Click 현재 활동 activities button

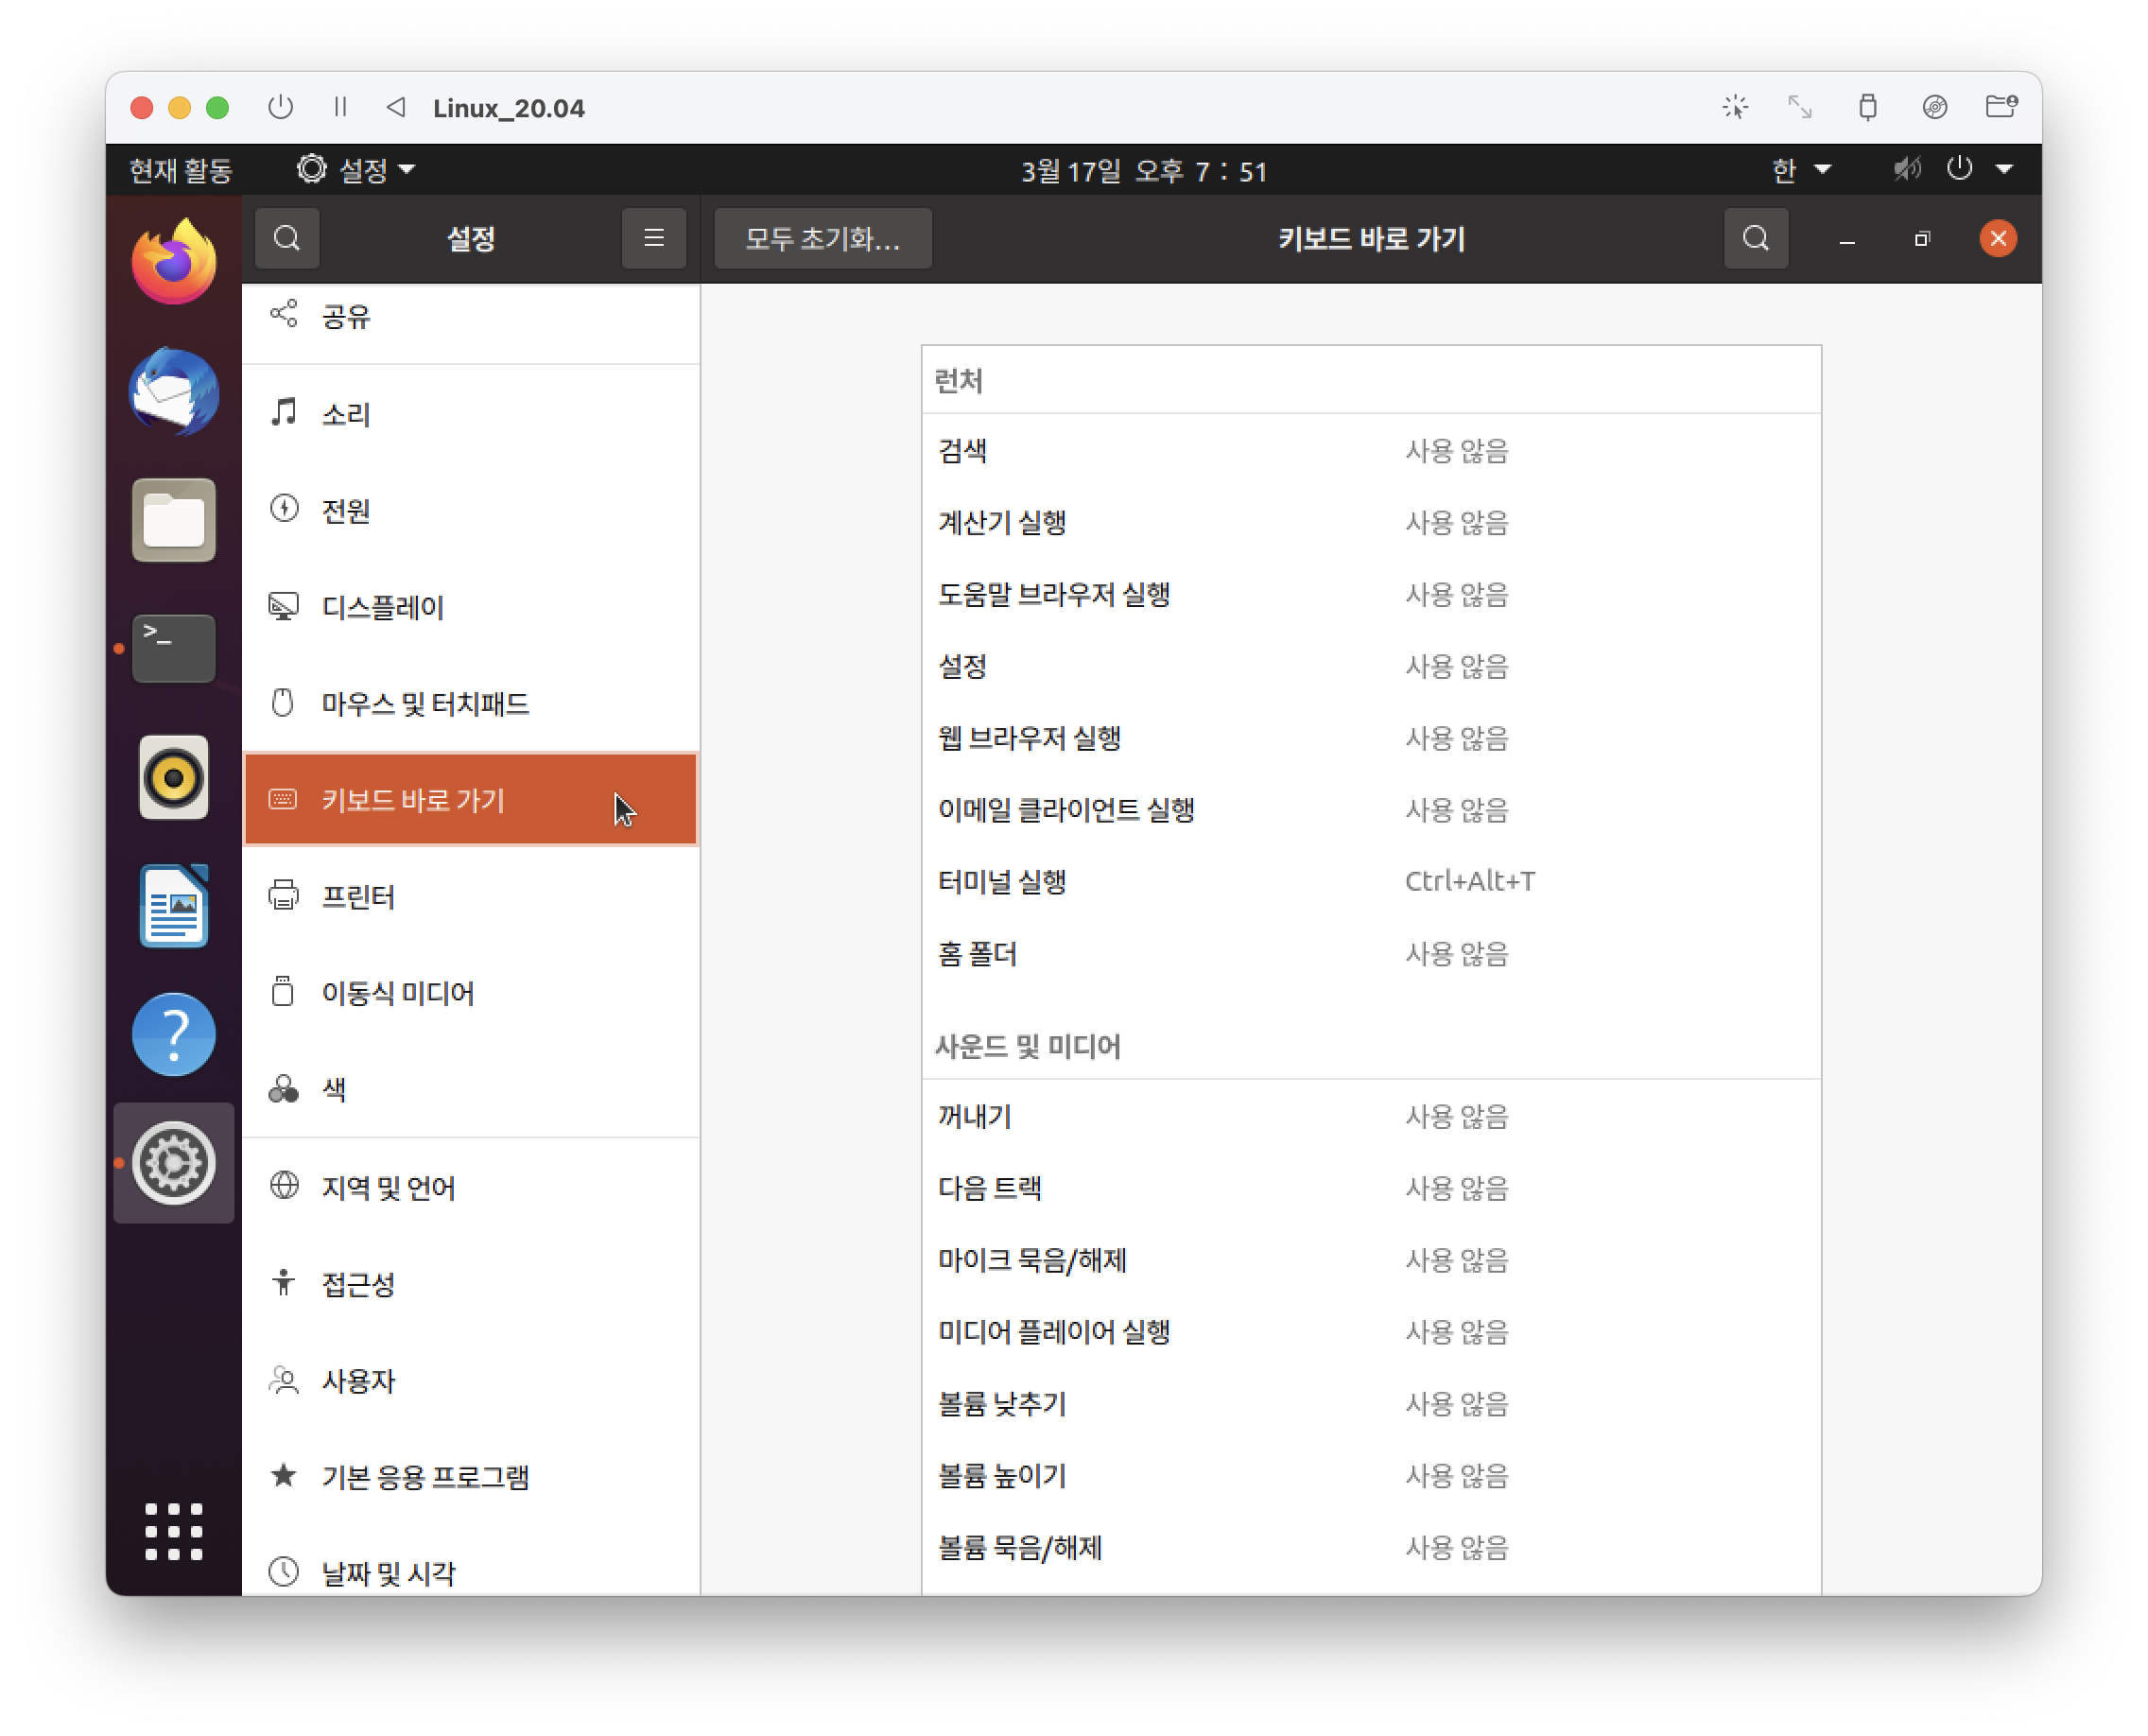click(x=181, y=170)
